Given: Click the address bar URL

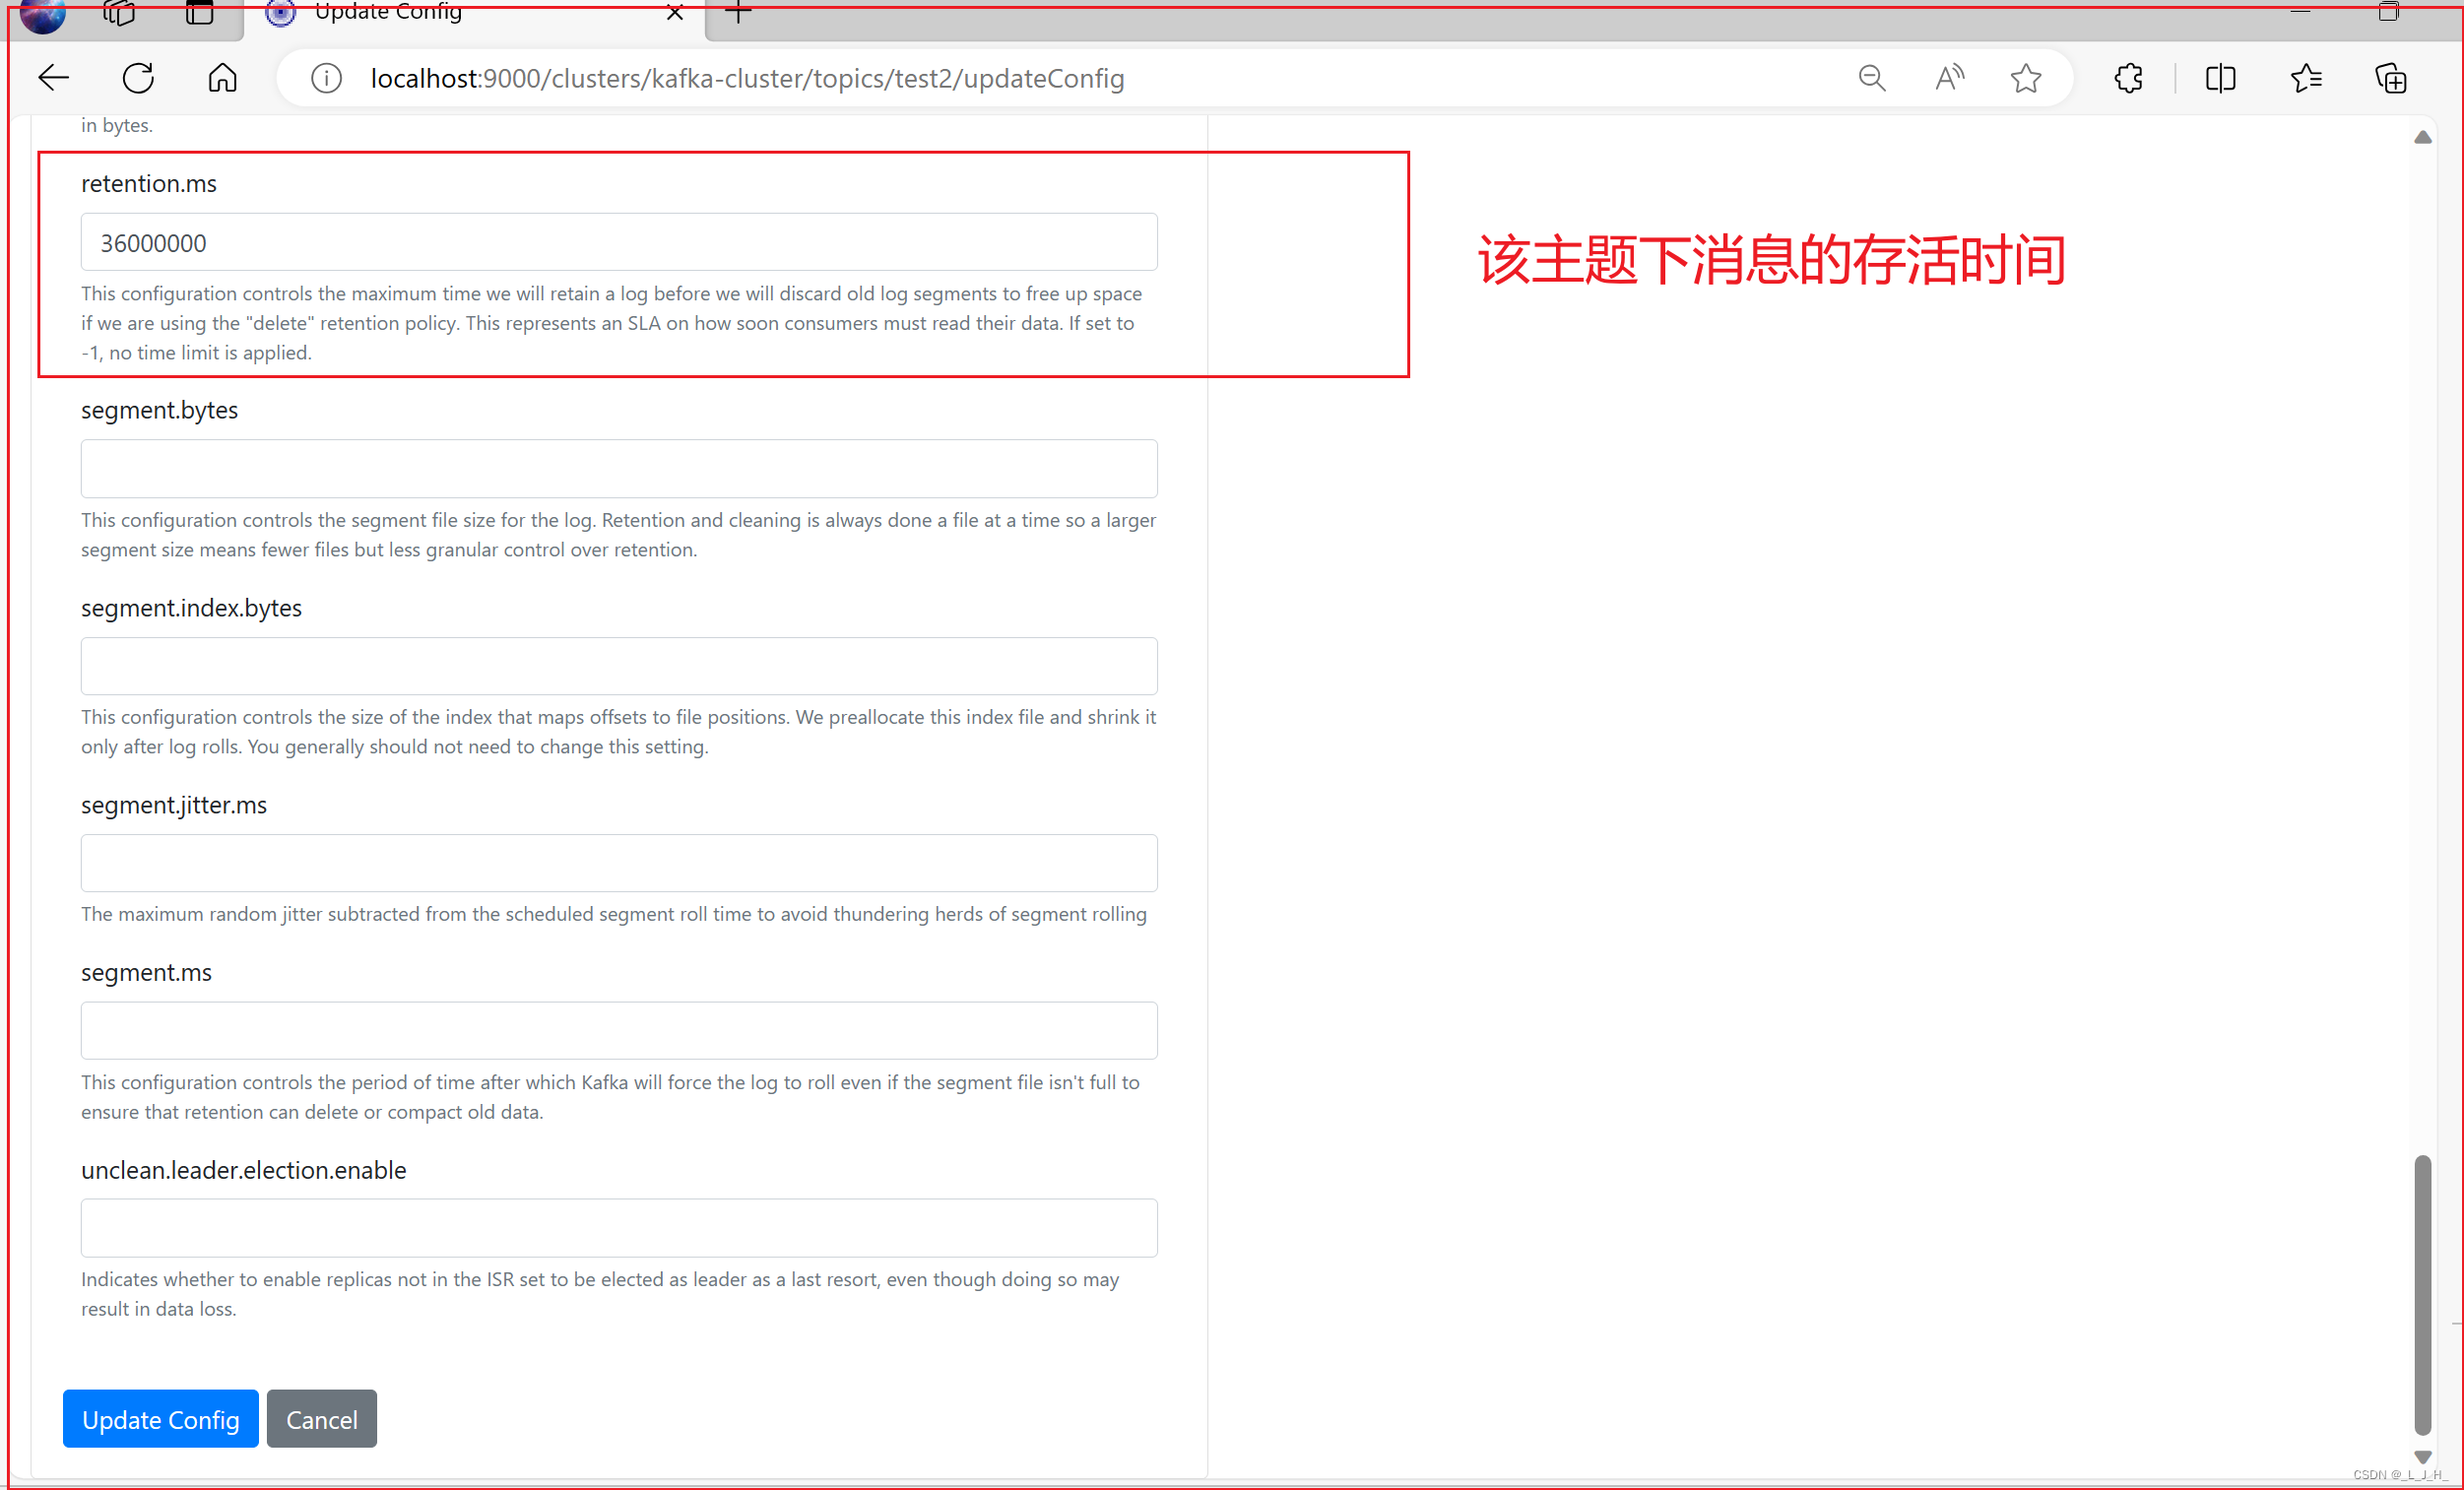Looking at the screenshot, I should [x=747, y=78].
